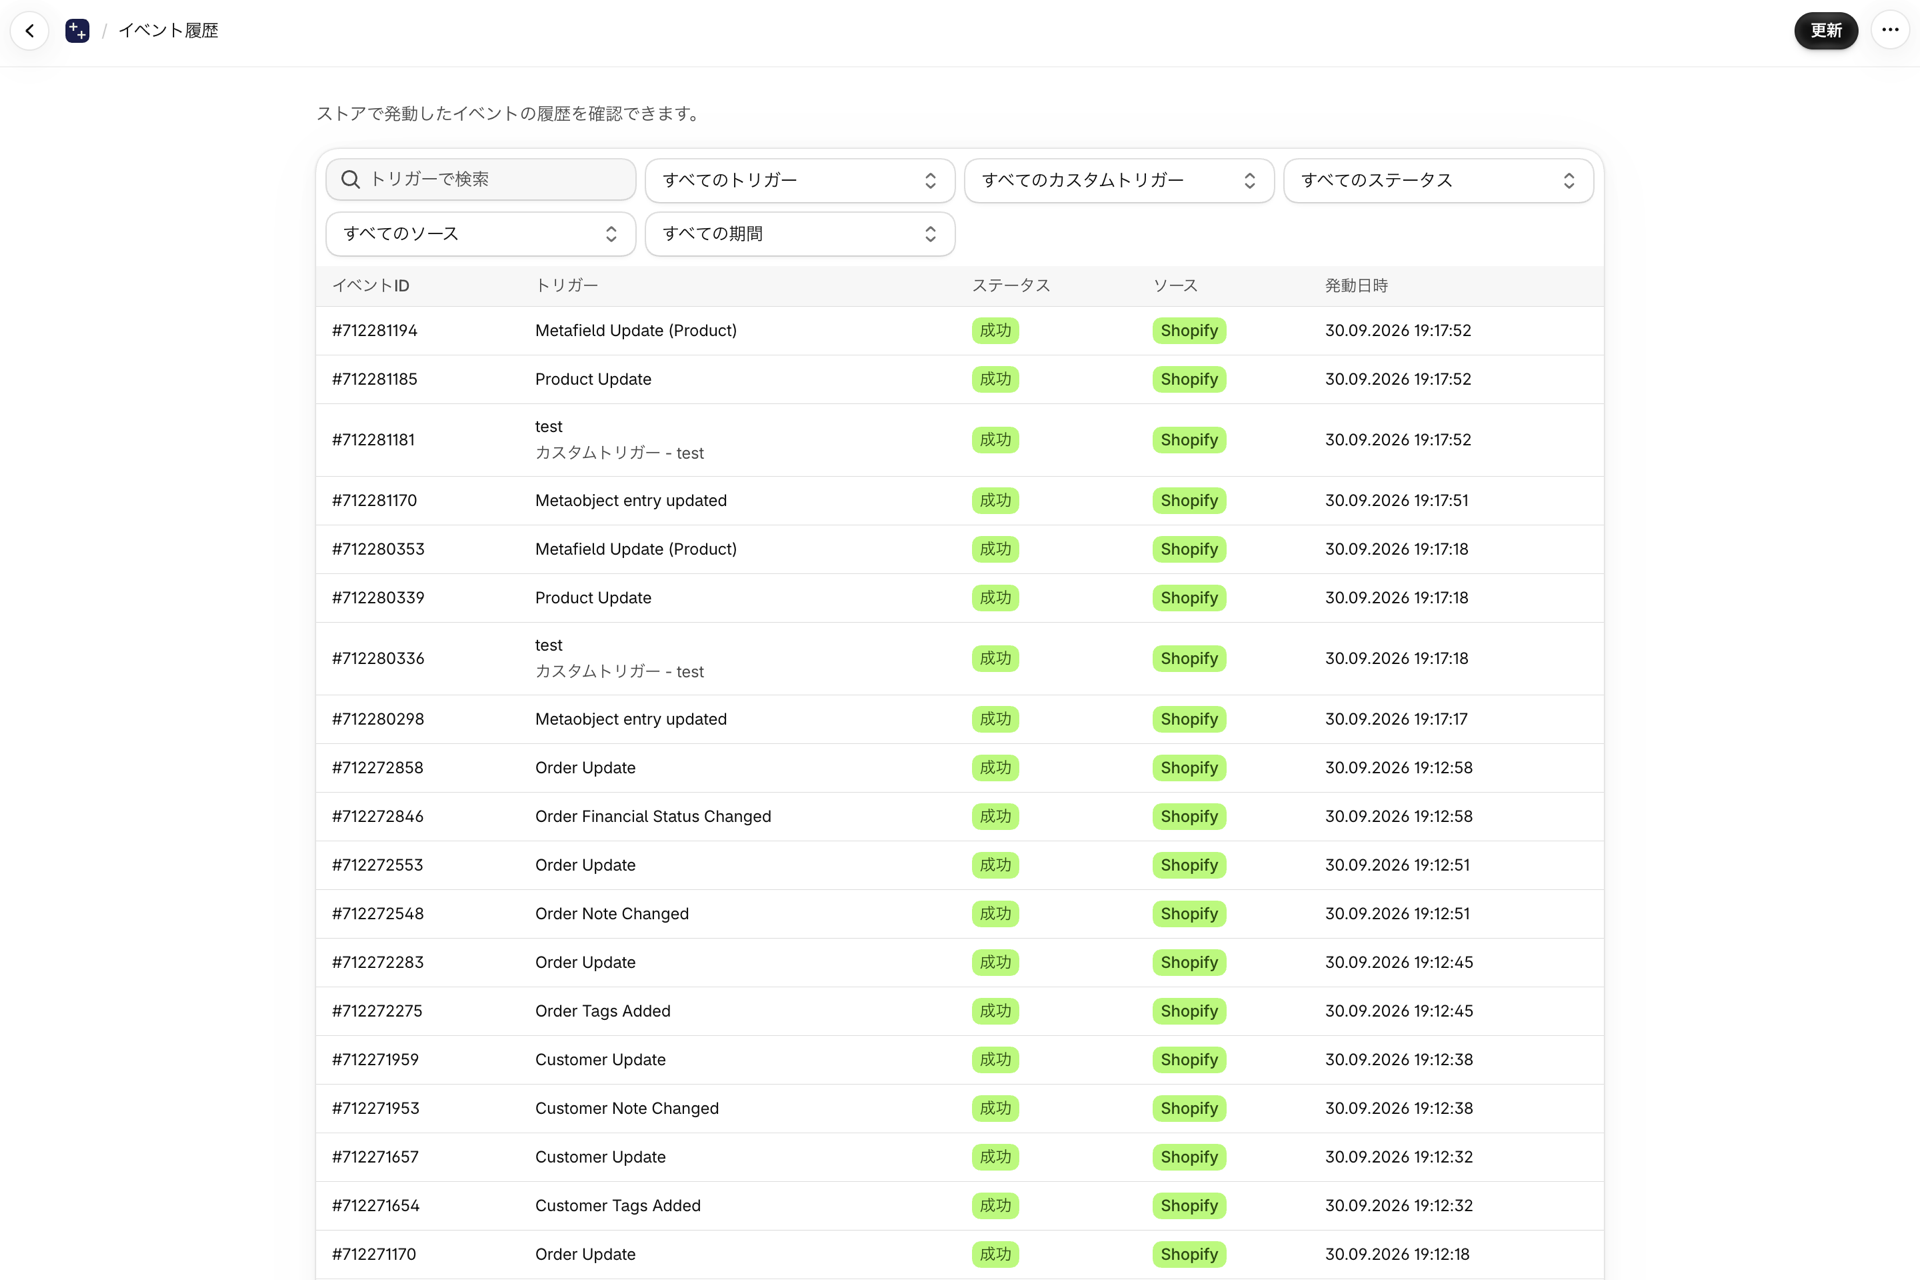Screen dimensions: 1920x1280
Task: Click the 'Customer Note Changed' trigger
Action: click(x=627, y=1109)
